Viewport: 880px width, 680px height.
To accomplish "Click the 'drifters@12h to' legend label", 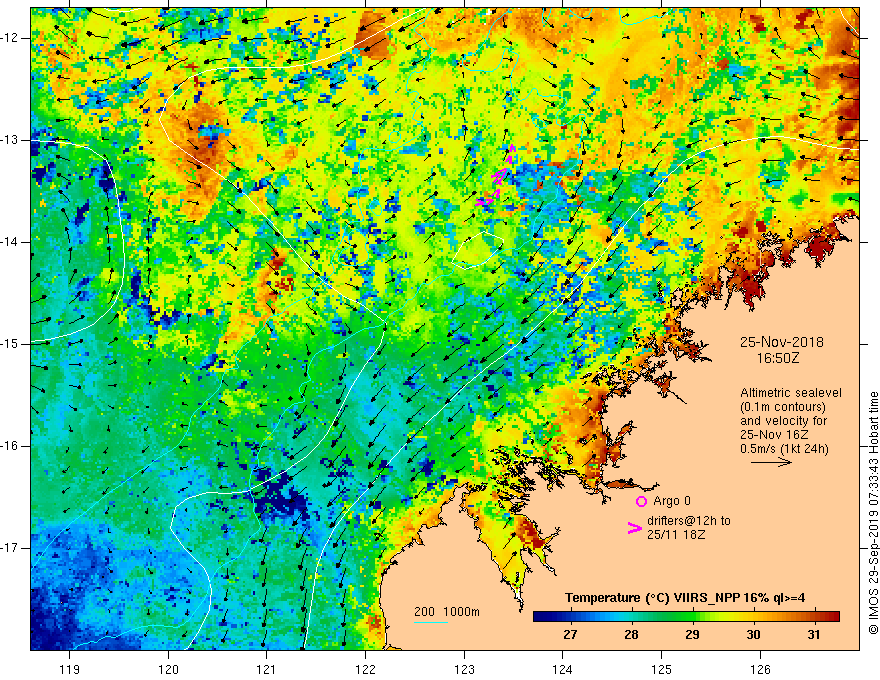I will coord(689,521).
